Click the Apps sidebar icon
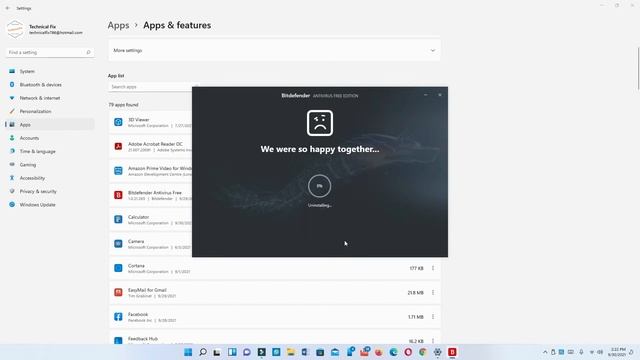Image resolution: width=640 pixels, height=360 pixels. [x=12, y=124]
